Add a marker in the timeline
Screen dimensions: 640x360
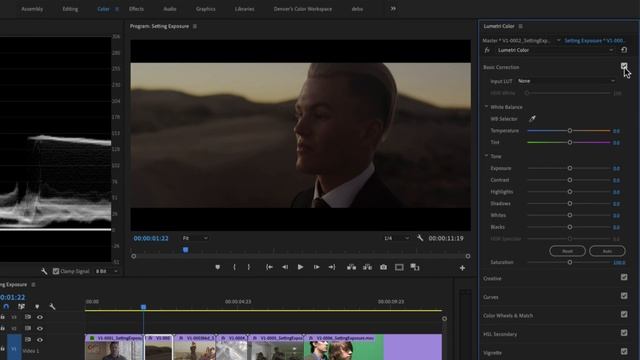(x=37, y=306)
